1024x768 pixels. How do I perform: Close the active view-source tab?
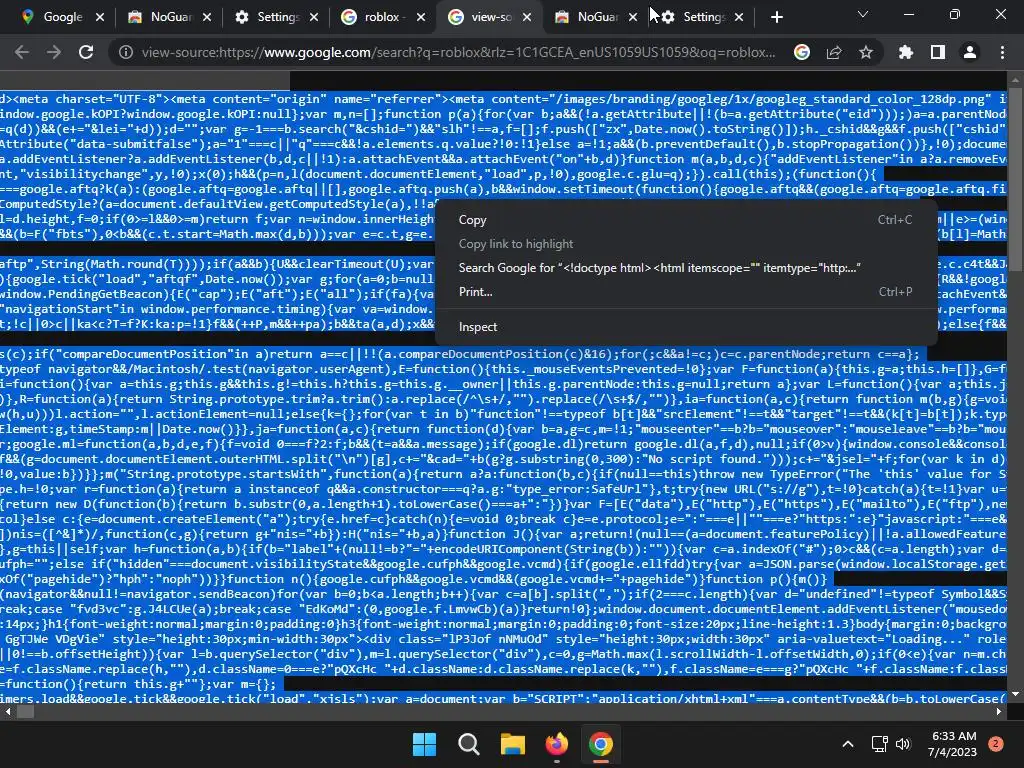[527, 17]
